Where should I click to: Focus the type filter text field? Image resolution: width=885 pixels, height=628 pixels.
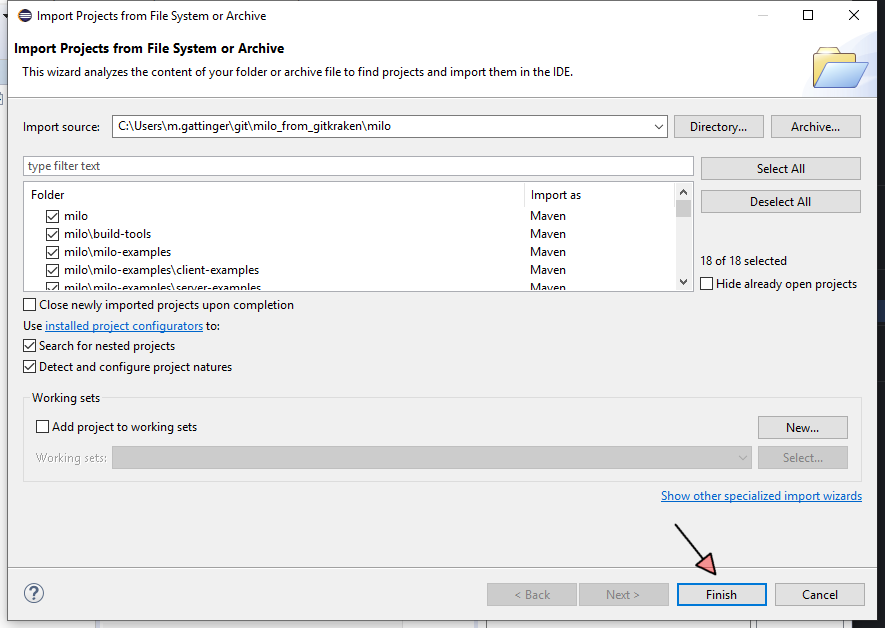pos(358,166)
